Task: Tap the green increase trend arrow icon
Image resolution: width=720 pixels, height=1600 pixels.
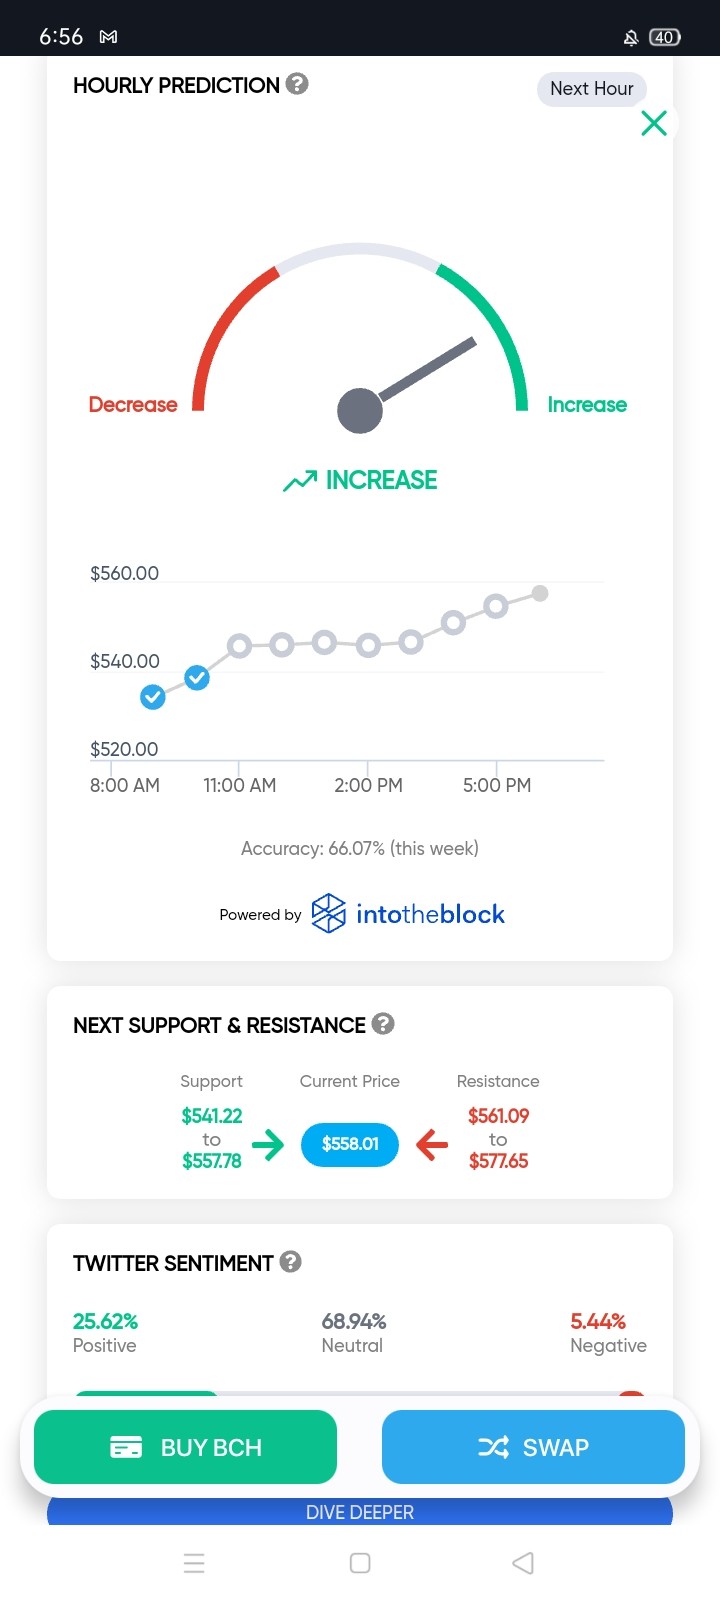Action: (x=300, y=481)
